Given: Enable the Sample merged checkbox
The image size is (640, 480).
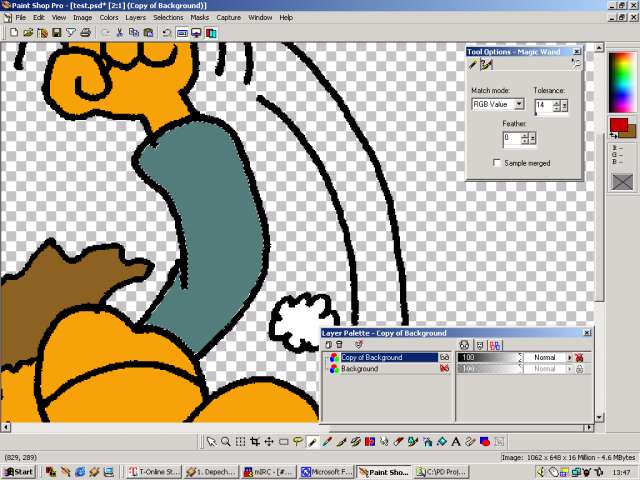Looking at the screenshot, I should point(497,163).
